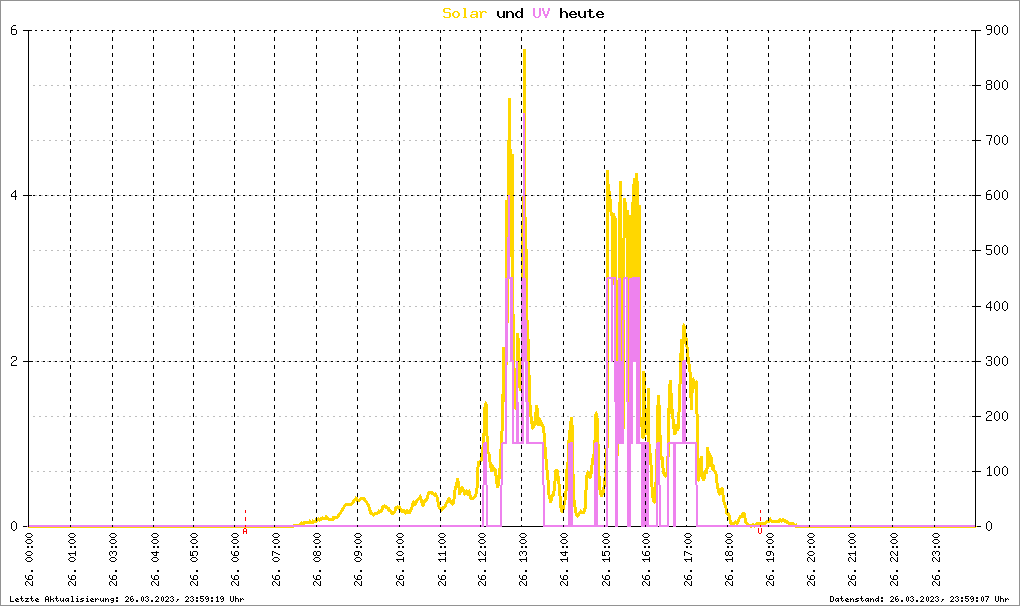Click the yellow "Solar" word in the title
This screenshot has height=606, width=1020.
[x=465, y=13]
